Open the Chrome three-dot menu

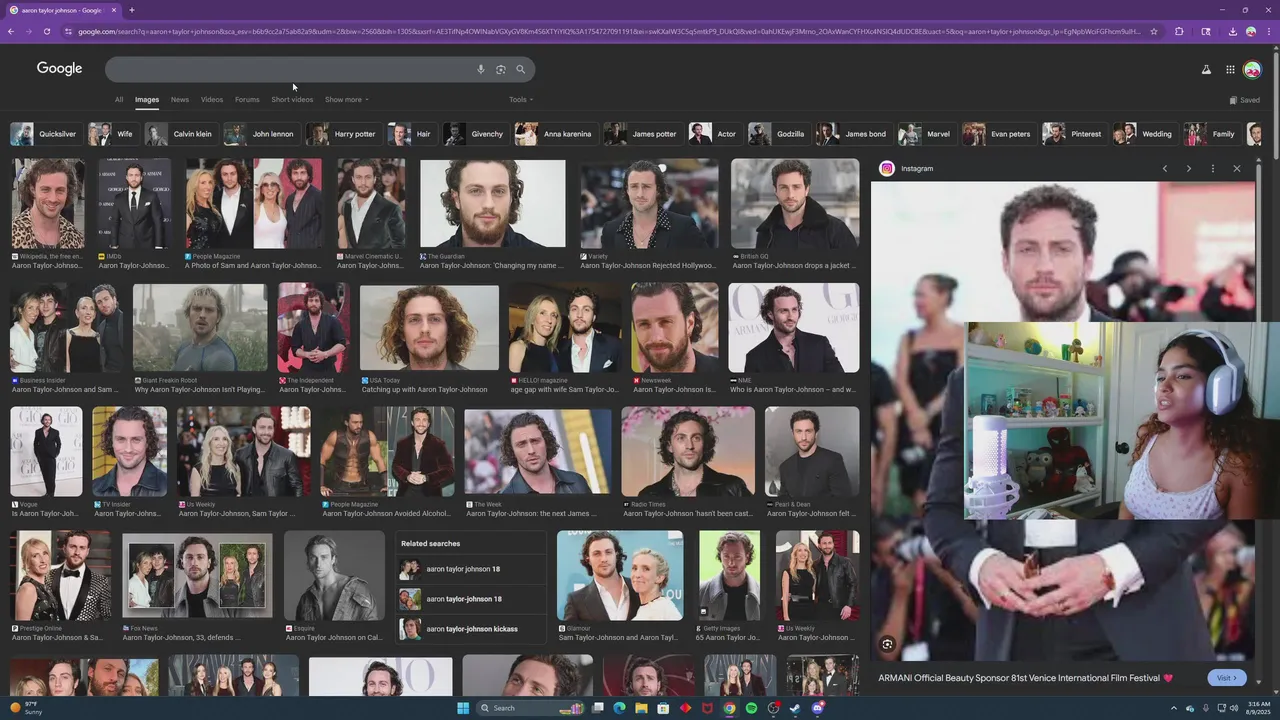(1269, 31)
